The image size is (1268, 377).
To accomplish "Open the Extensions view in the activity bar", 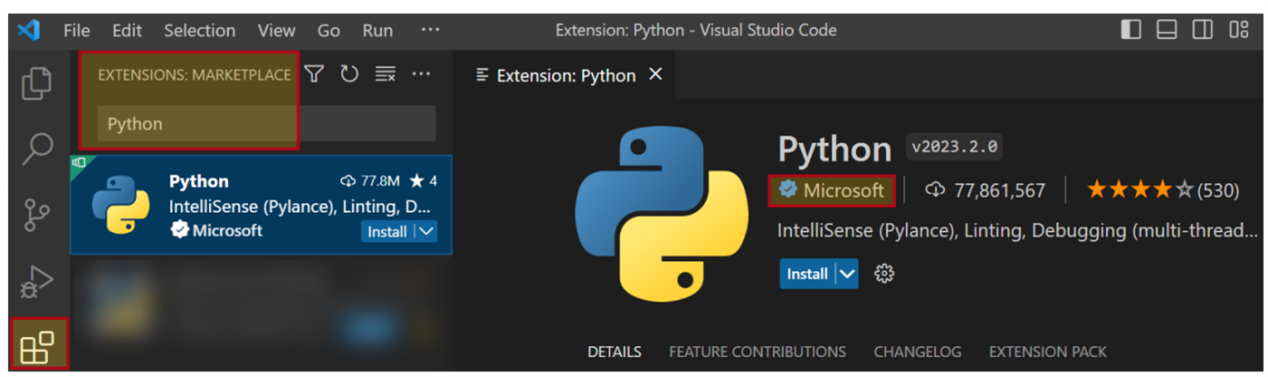I will (x=38, y=345).
